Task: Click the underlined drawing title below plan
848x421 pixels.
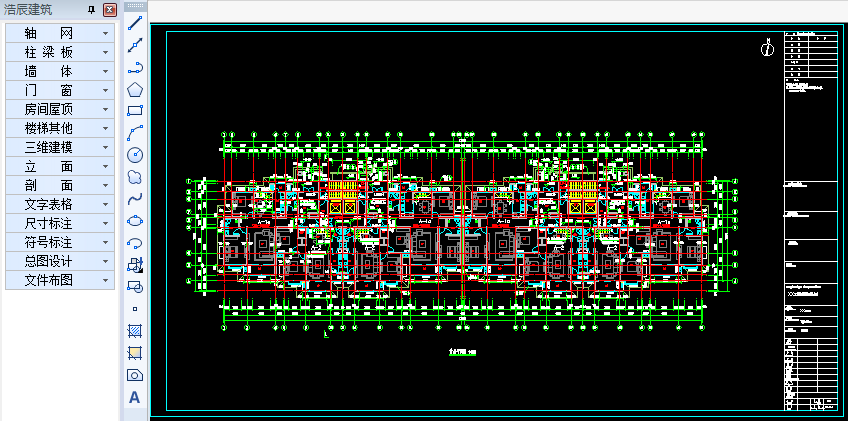Action: click(x=463, y=352)
